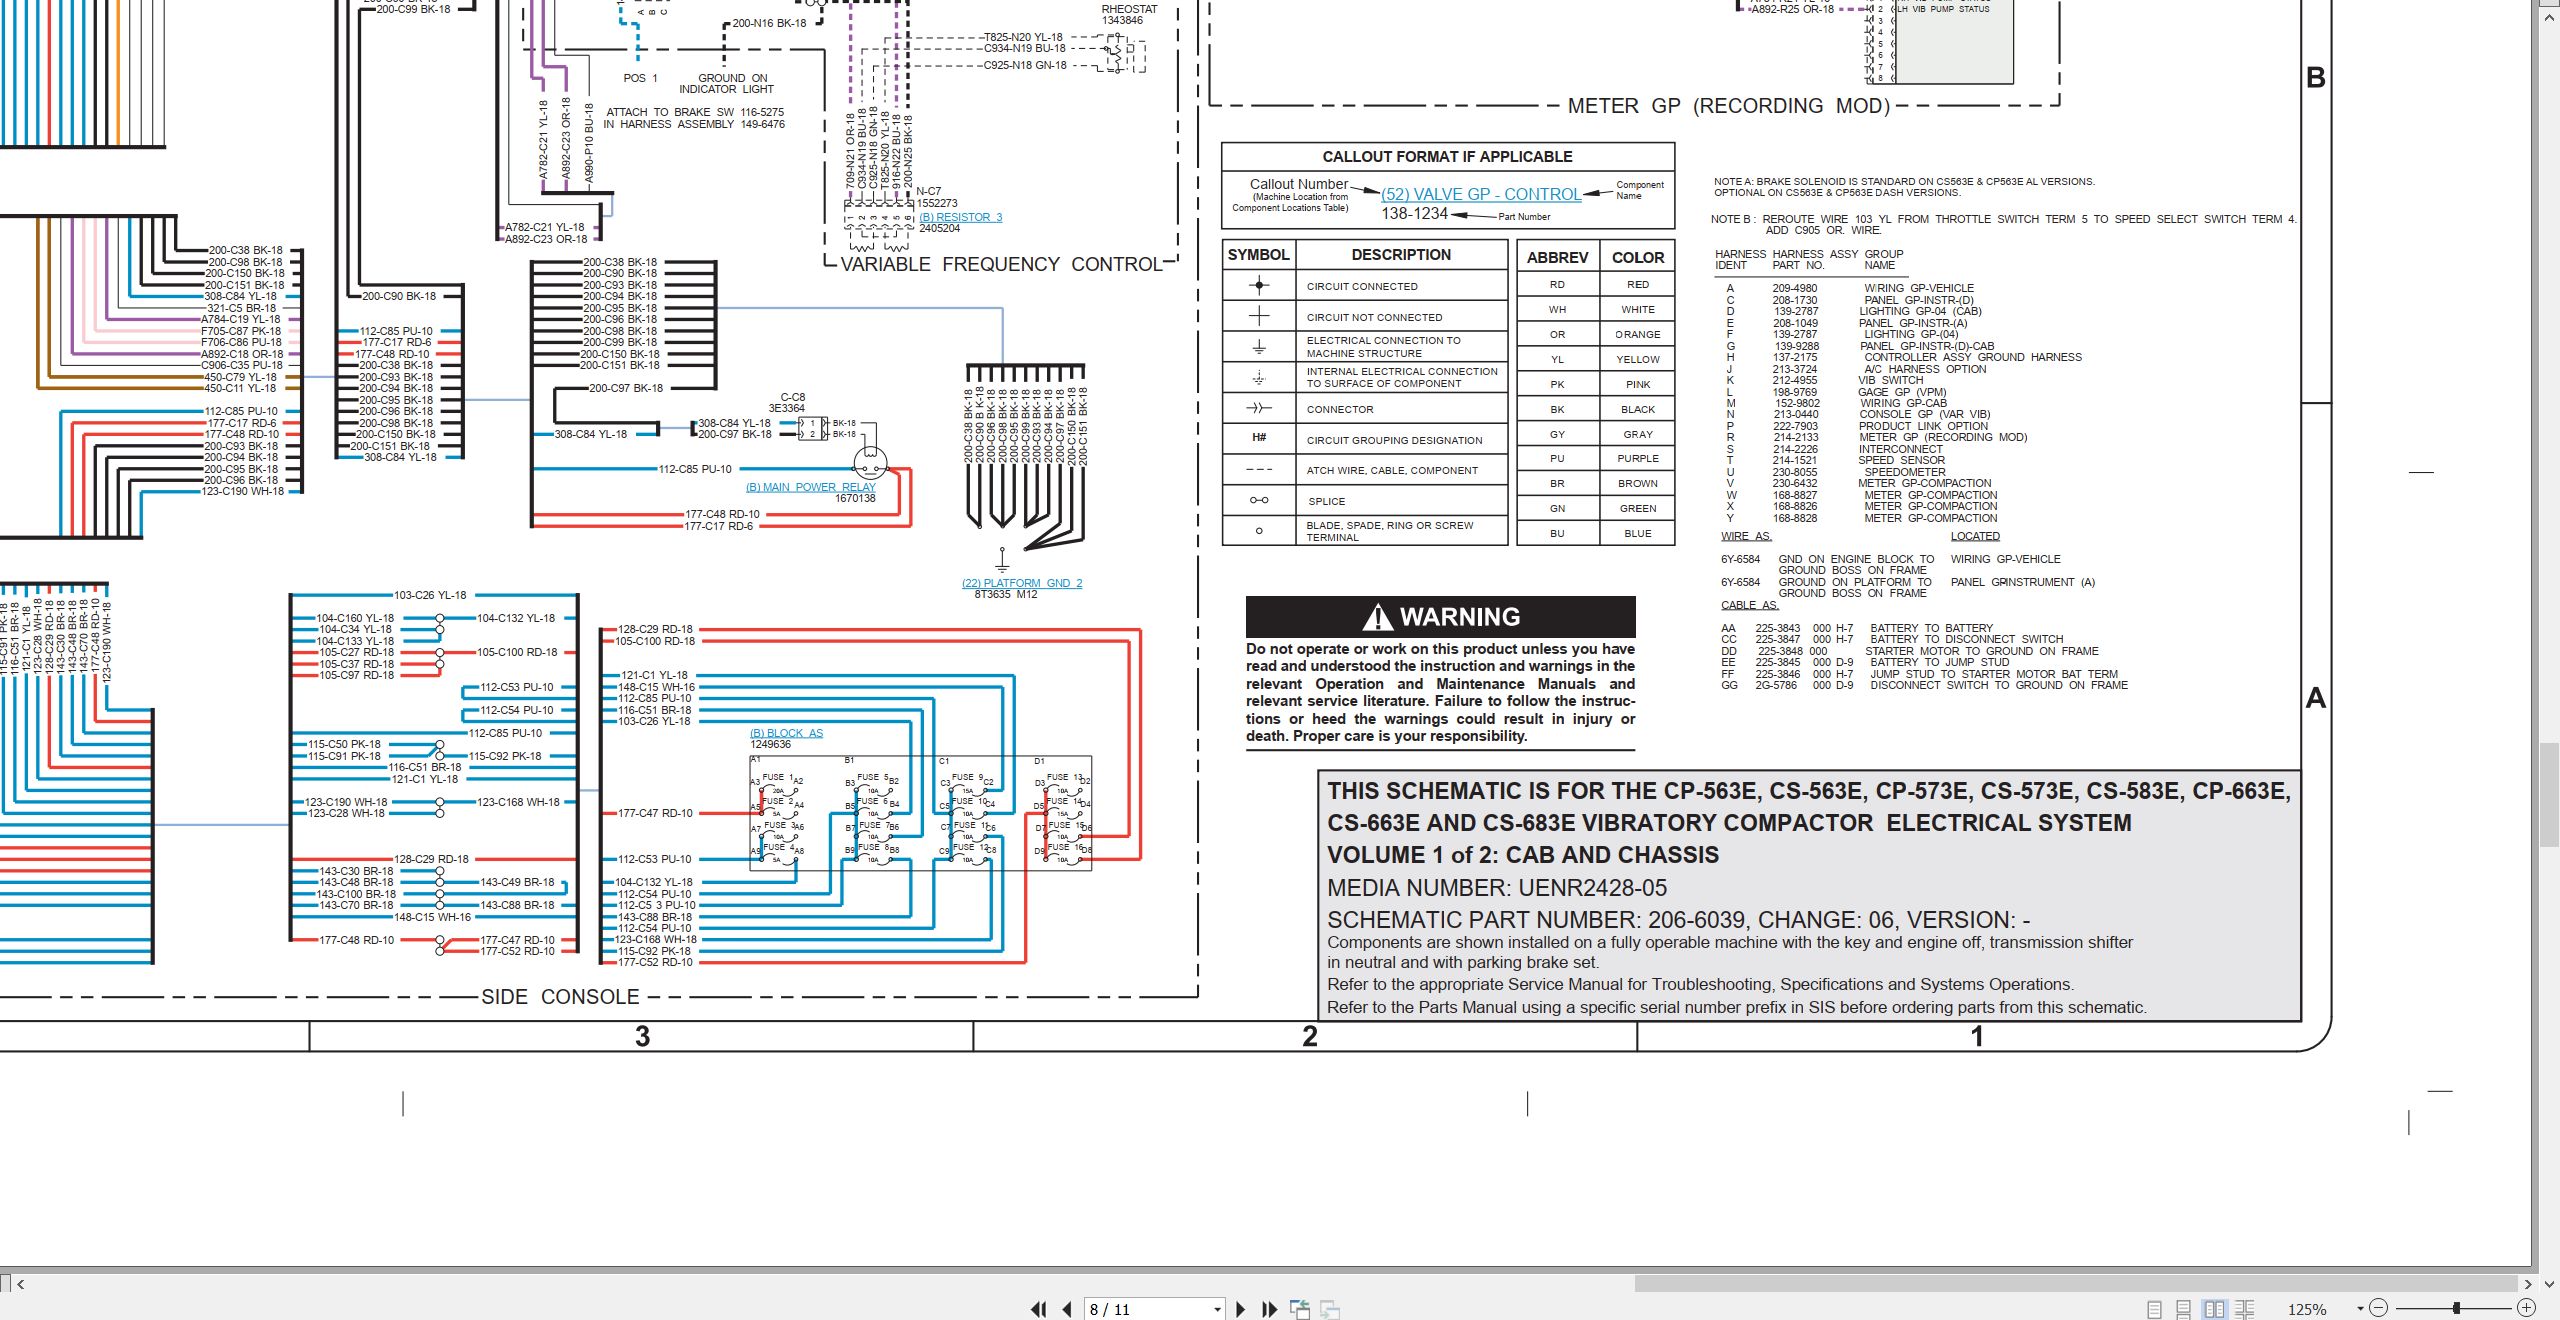This screenshot has height=1320, width=2560.
Task: Click the WARNING banner heading
Action: click(x=1441, y=616)
